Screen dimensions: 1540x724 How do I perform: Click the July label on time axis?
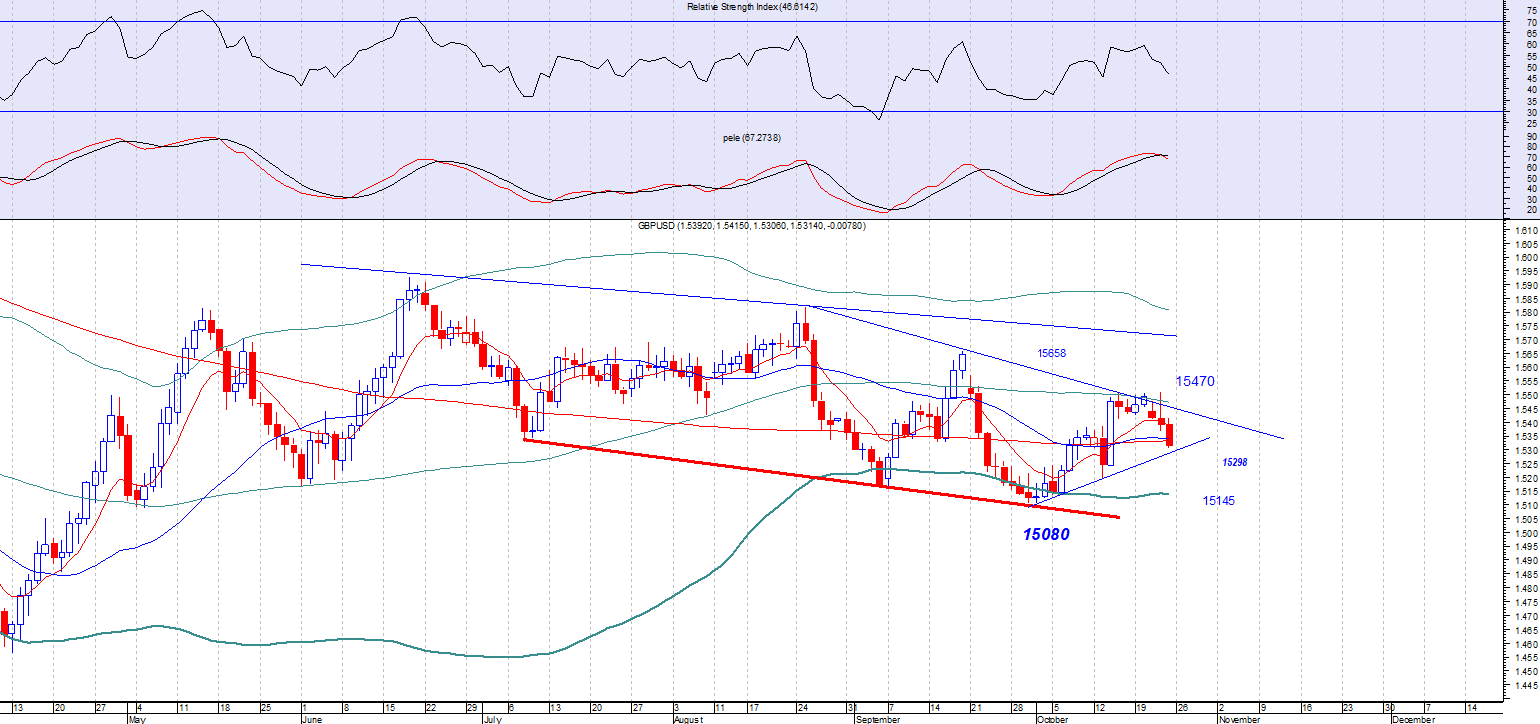click(x=494, y=719)
